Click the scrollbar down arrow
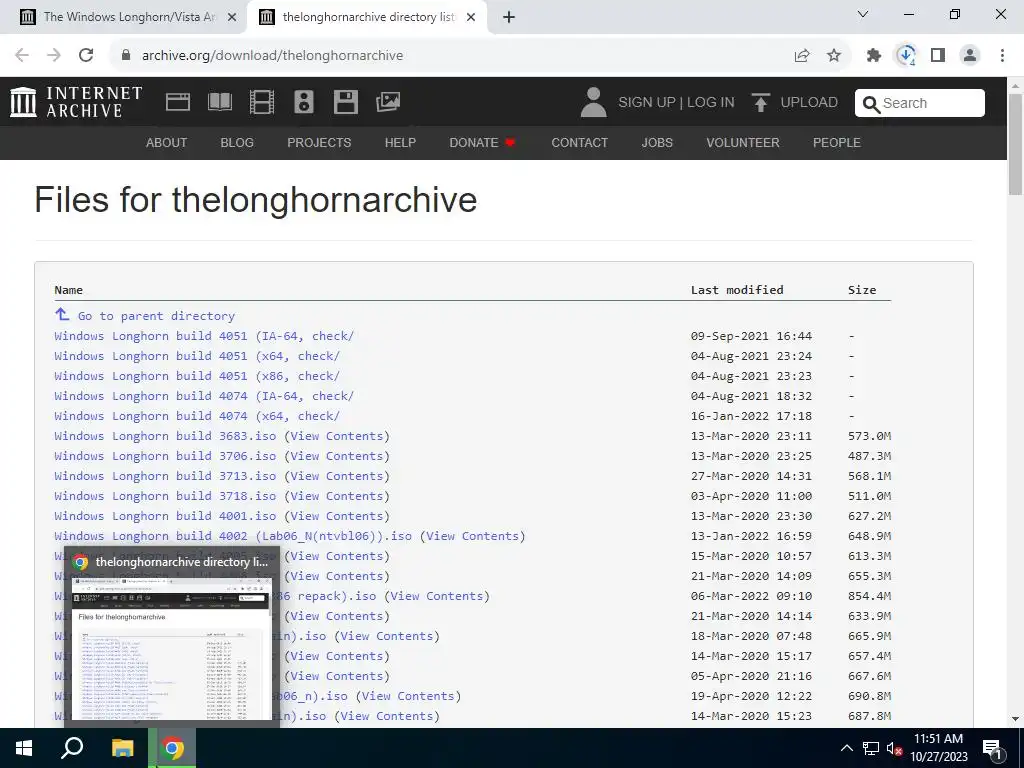 (x=1015, y=719)
